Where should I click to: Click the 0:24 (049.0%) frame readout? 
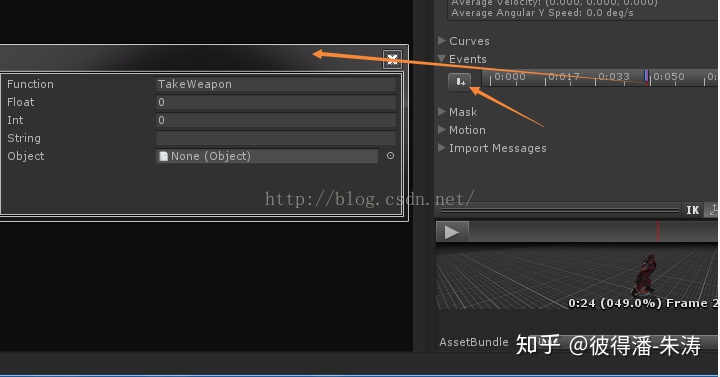pos(643,303)
